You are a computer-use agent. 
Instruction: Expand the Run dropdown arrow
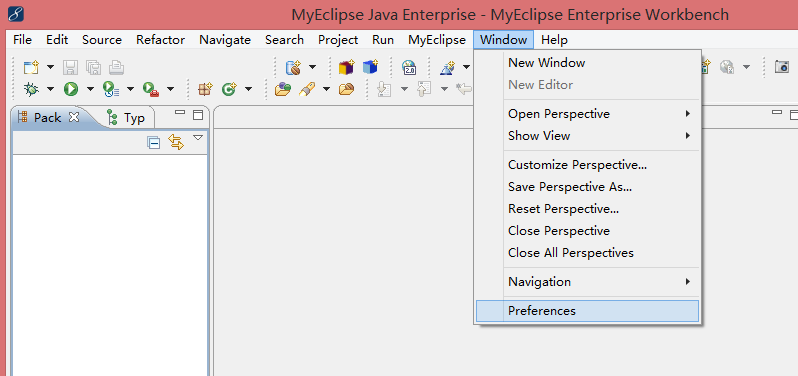click(90, 90)
